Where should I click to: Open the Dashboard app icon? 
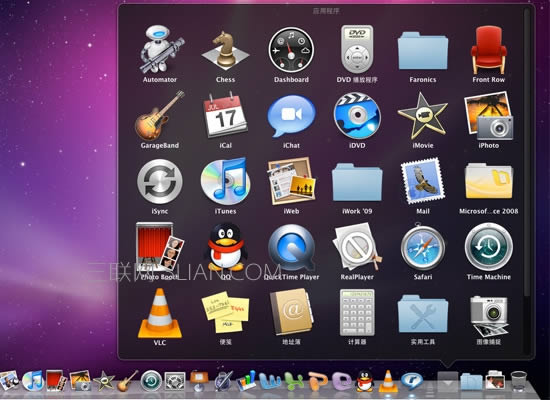[x=291, y=50]
